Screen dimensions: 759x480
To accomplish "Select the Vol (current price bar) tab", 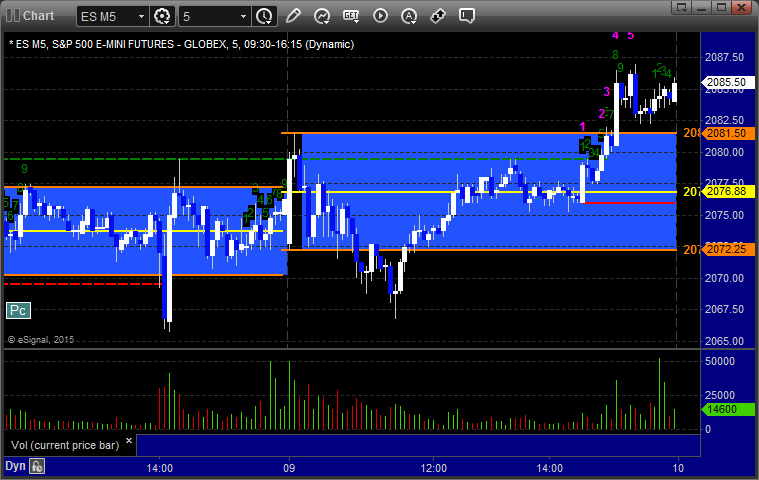I will pos(65,445).
